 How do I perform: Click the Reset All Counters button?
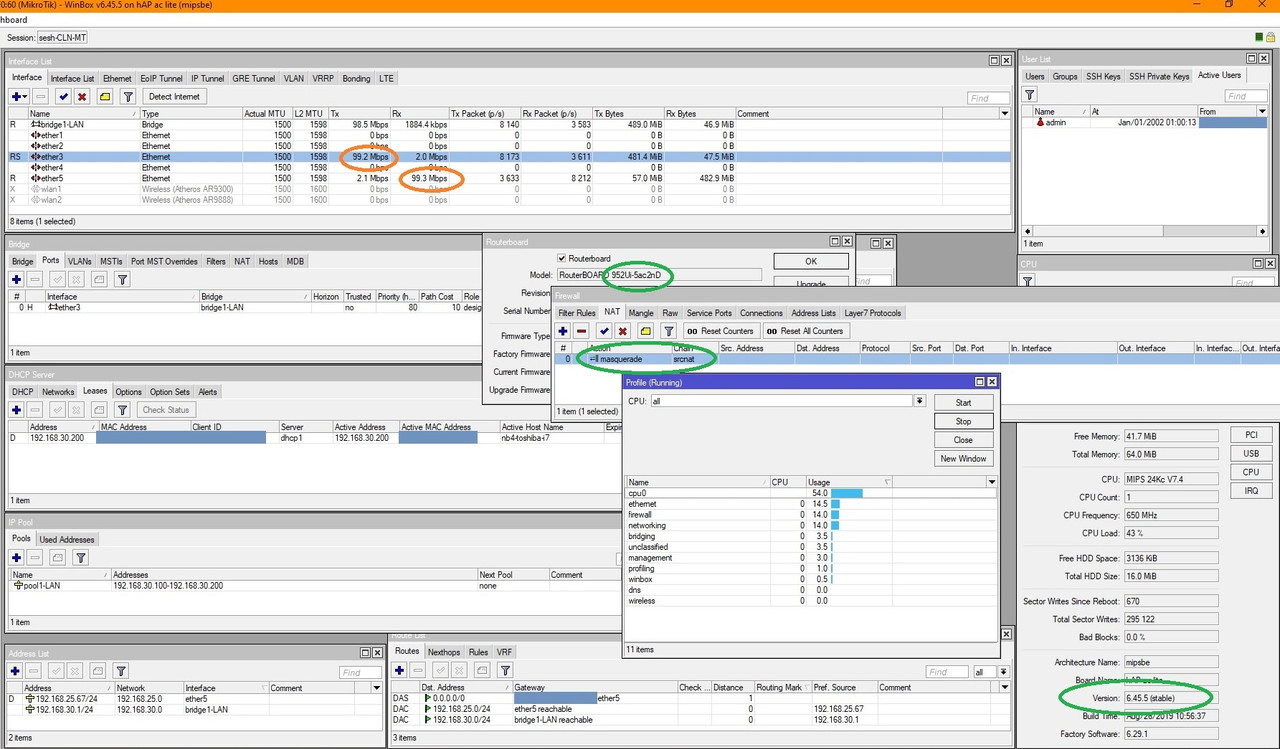(807, 331)
